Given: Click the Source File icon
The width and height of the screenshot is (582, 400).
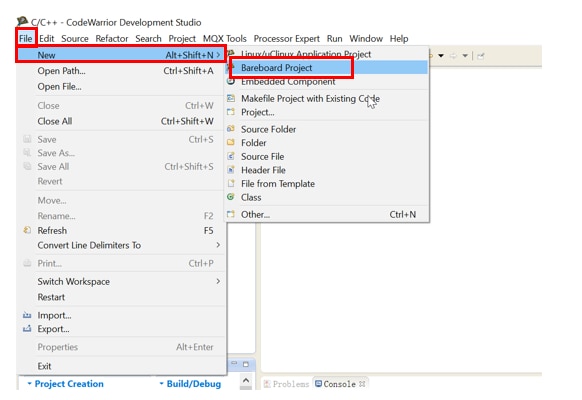Looking at the screenshot, I should click(231, 156).
